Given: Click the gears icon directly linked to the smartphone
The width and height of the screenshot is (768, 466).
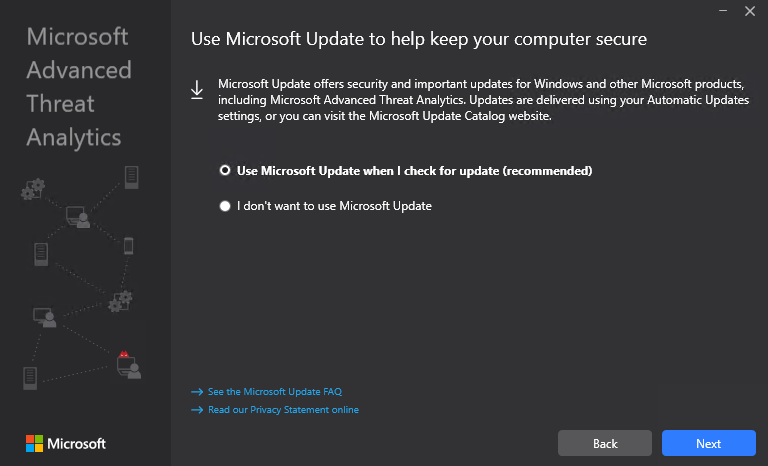Looking at the screenshot, I should click(120, 298).
